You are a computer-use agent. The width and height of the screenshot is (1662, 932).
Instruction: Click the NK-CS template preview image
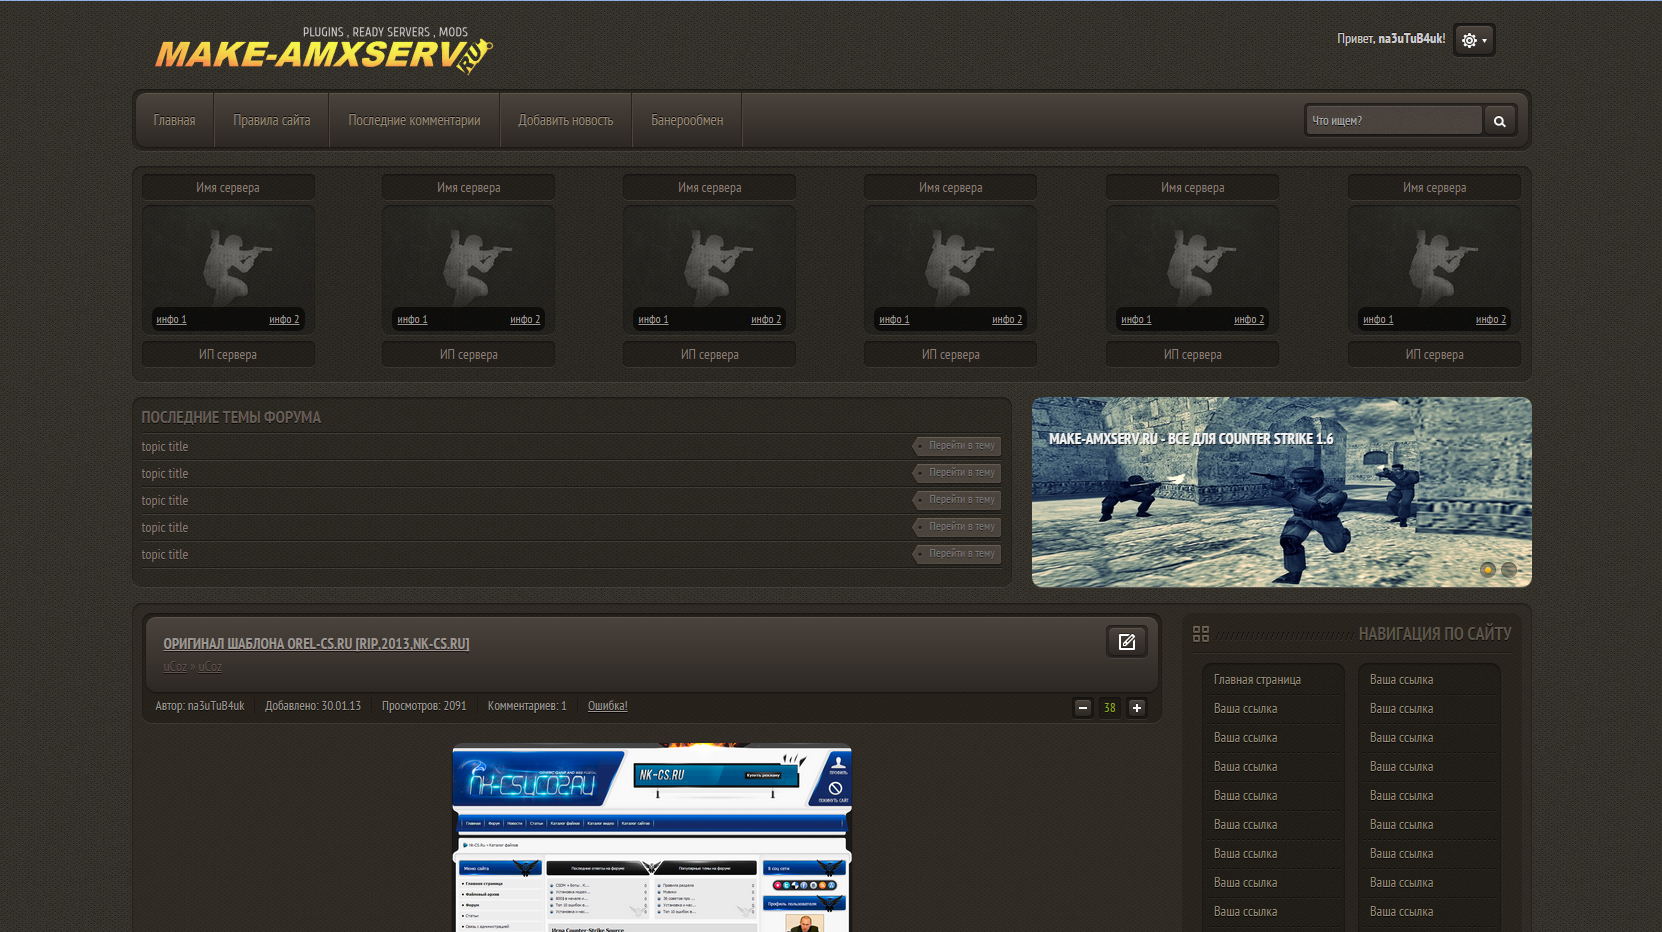pyautogui.click(x=651, y=838)
